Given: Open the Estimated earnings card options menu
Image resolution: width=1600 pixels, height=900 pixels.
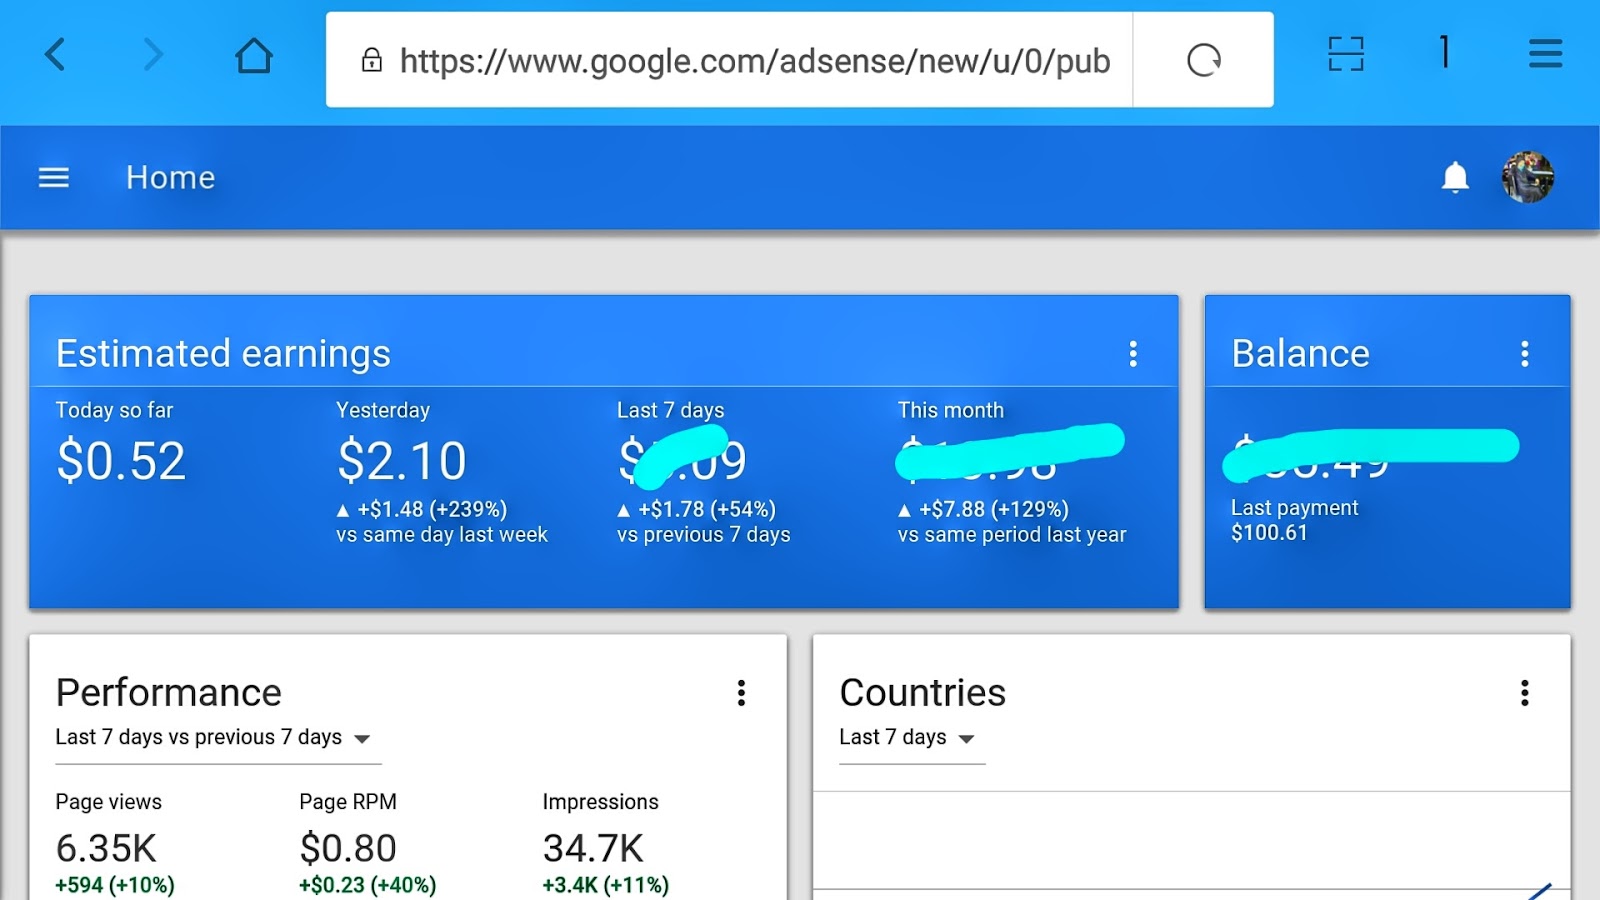Looking at the screenshot, I should 1133,353.
